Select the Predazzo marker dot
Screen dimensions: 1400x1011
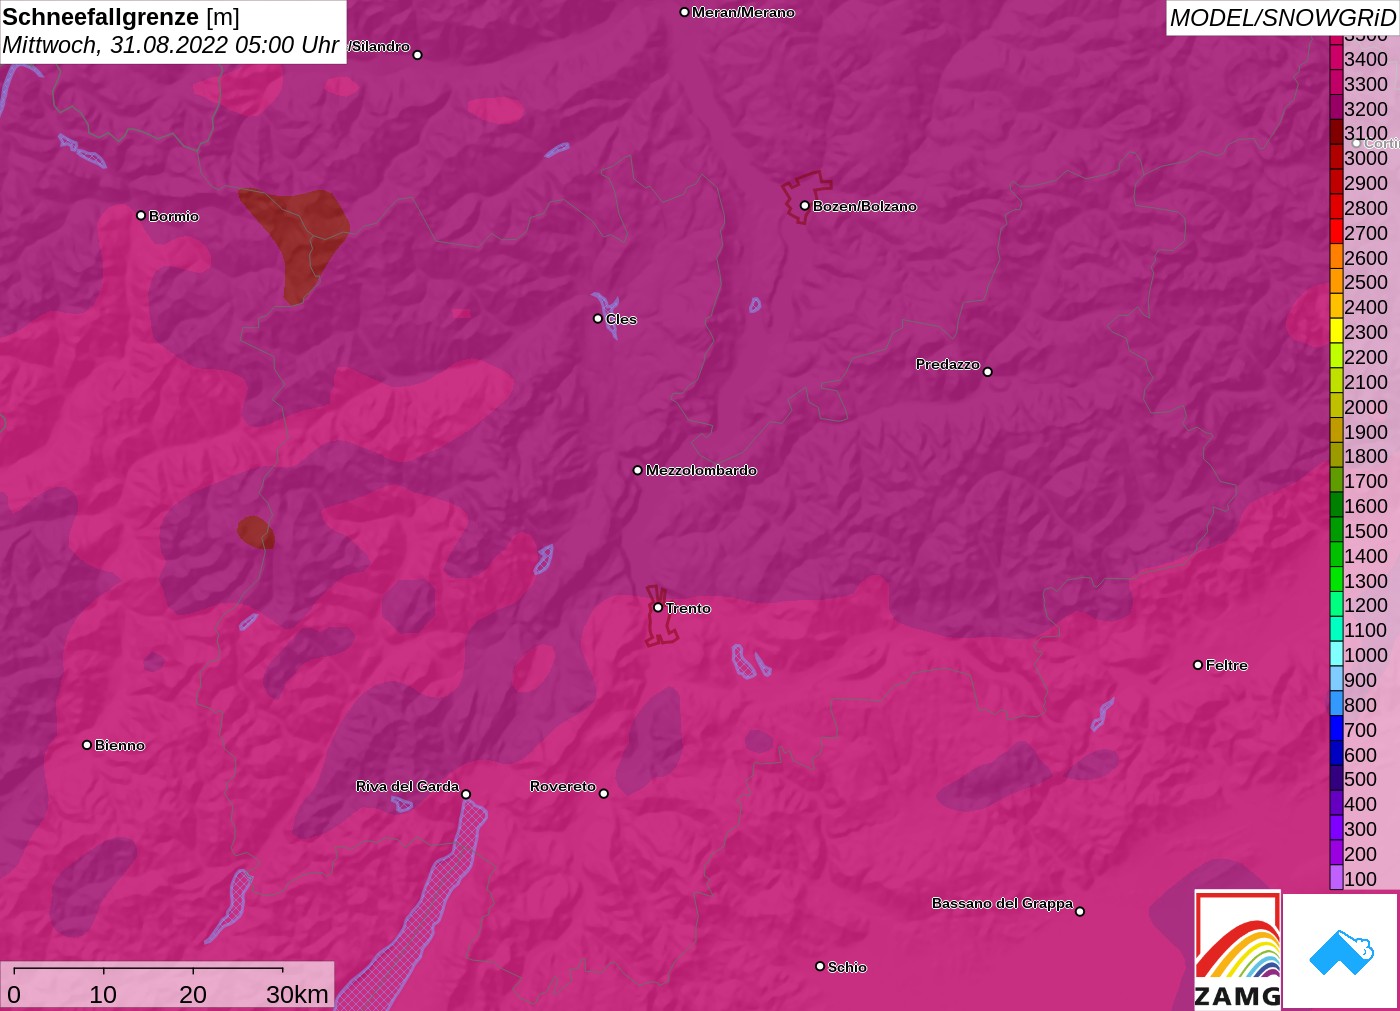pos(988,372)
